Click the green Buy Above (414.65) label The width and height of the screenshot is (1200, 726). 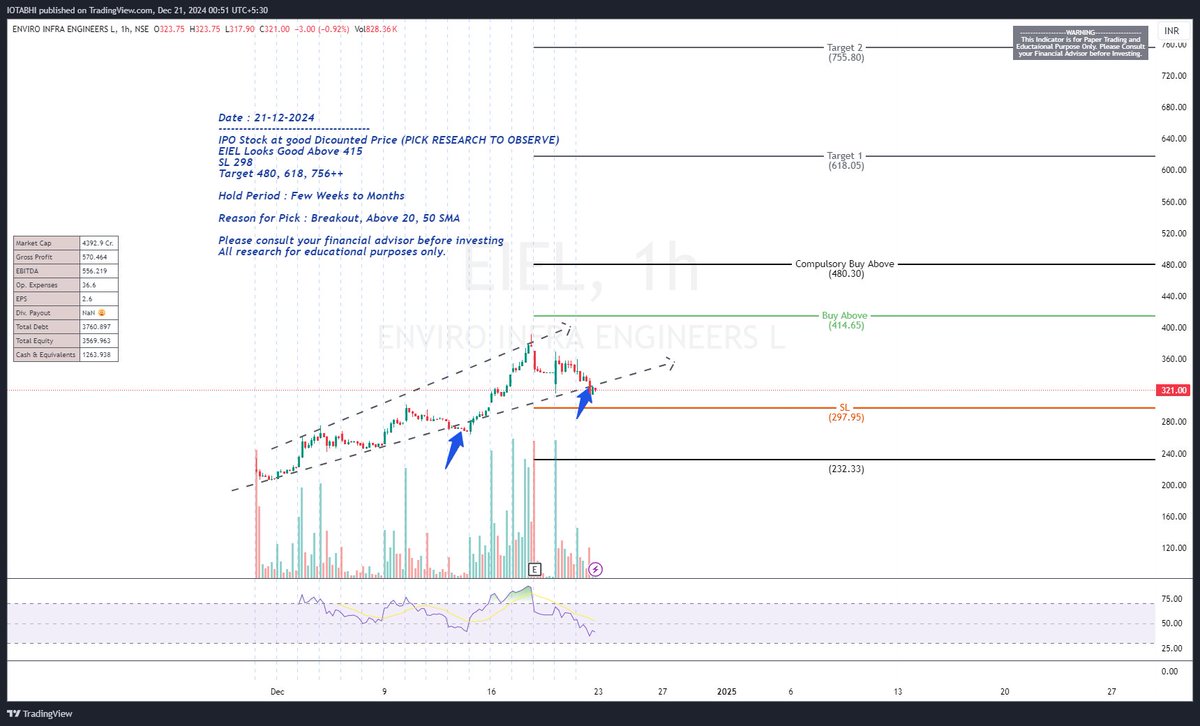coord(845,320)
